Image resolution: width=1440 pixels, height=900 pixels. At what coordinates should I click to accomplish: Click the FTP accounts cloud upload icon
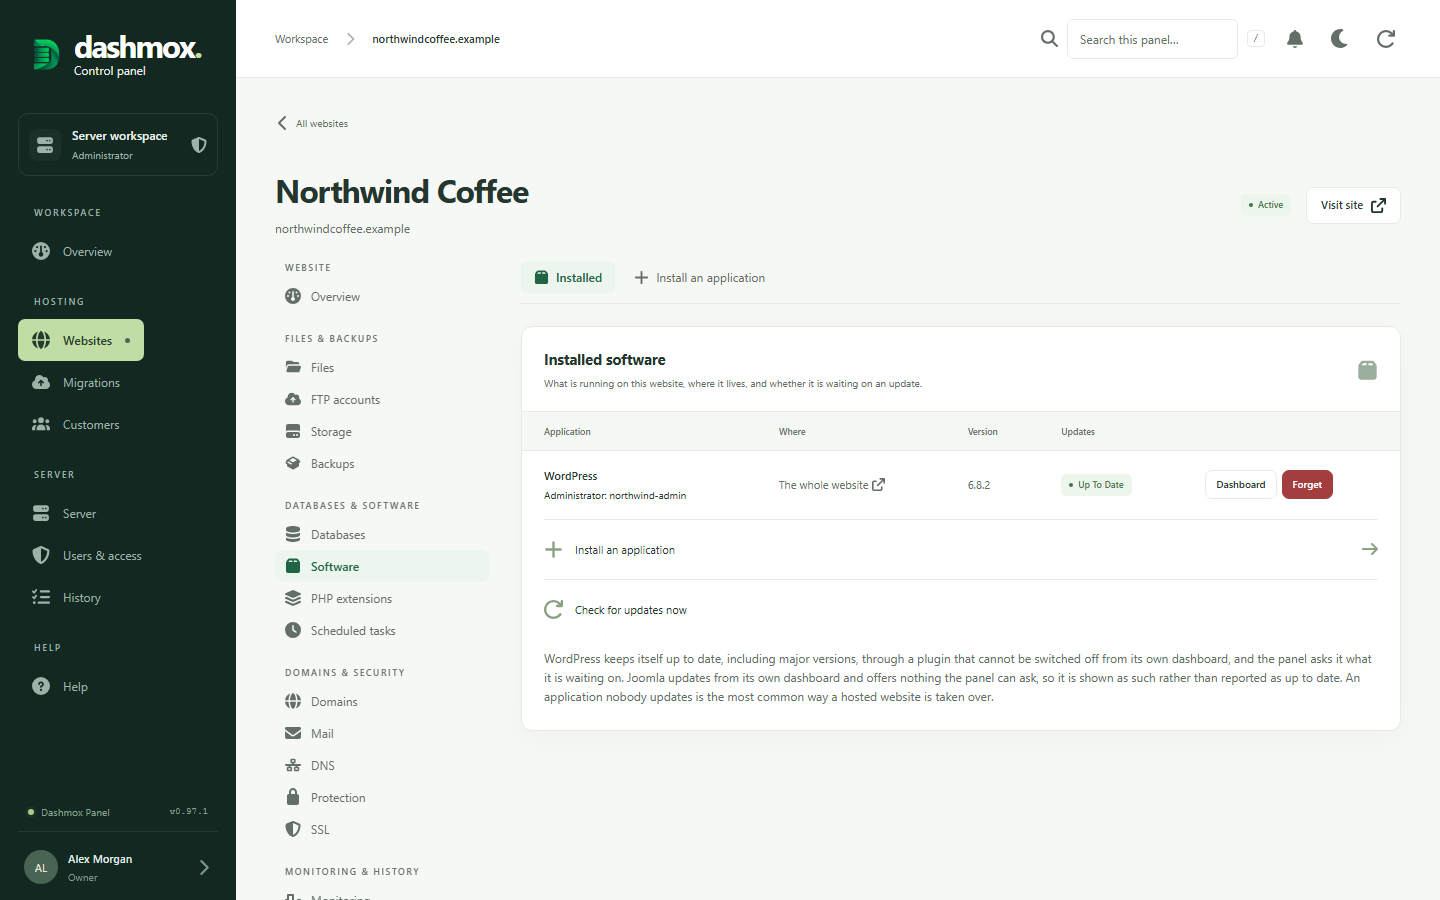pos(293,399)
